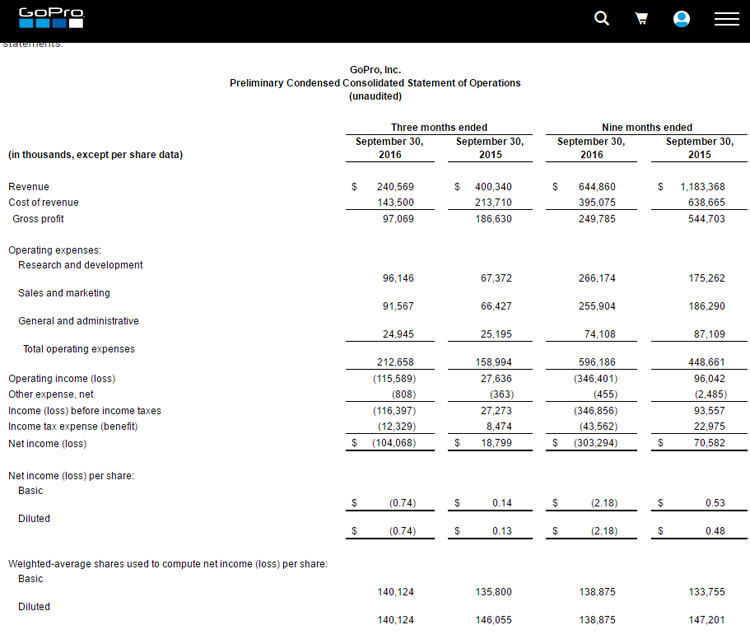Select sales and marketing value 91,567
The height and width of the screenshot is (639, 750).
coord(398,306)
